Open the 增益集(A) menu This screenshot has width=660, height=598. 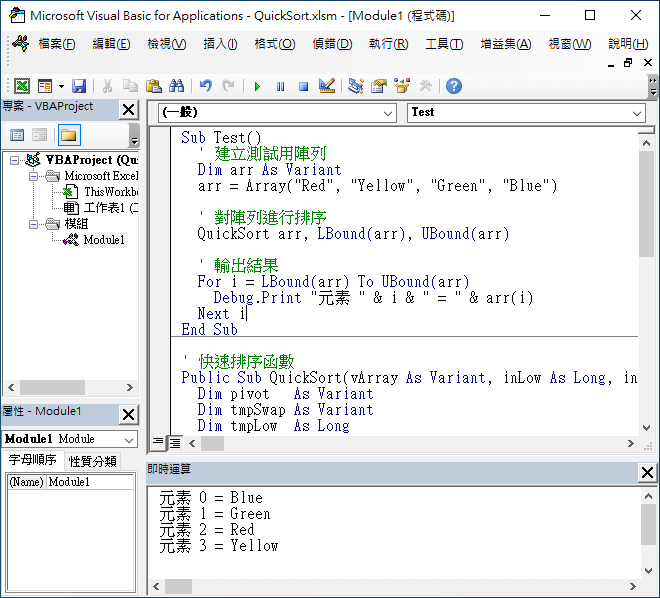[x=506, y=44]
